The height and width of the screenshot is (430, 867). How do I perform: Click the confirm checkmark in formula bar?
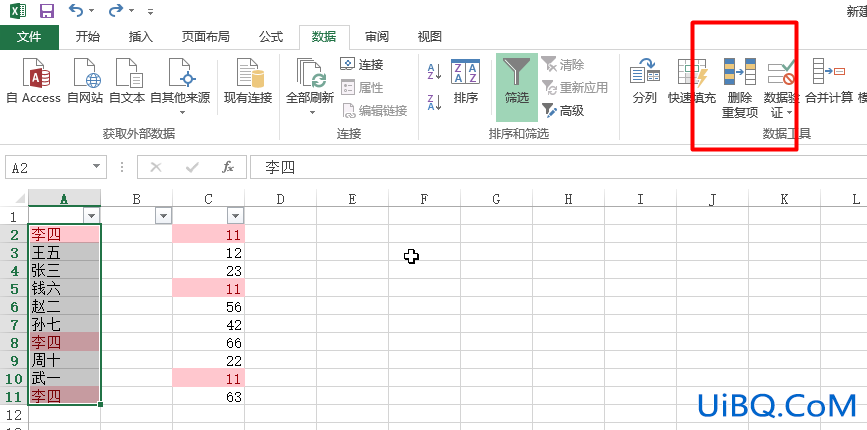click(x=192, y=167)
